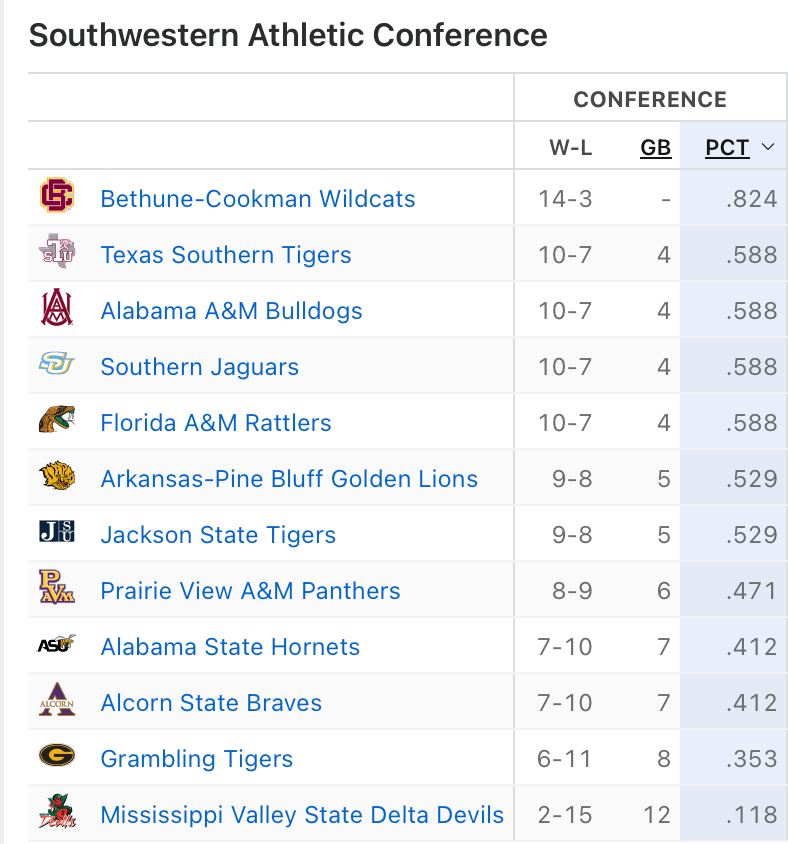Click the Mississippi Valley State Delta Devils logo

pos(57,813)
